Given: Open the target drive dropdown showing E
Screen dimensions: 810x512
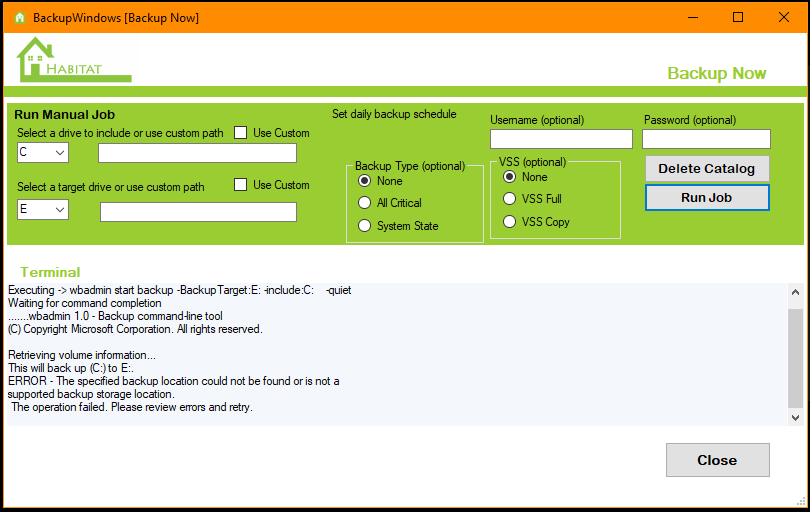Looking at the screenshot, I should click(x=43, y=209).
